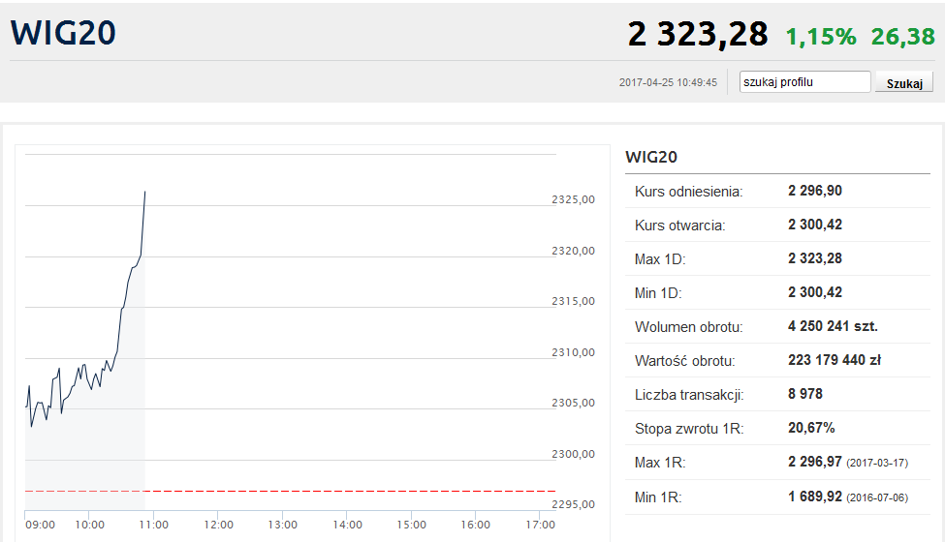The height and width of the screenshot is (542, 945).
Task: Click the 11:00 time axis label
Action: coord(154,525)
